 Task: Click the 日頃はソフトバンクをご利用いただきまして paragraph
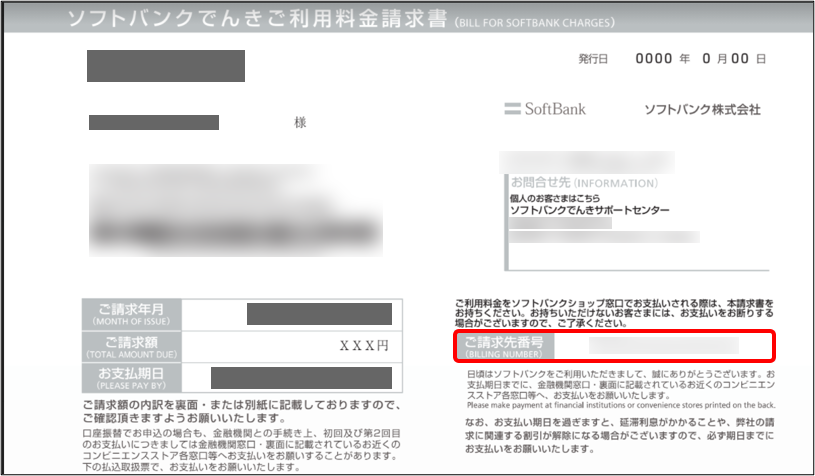click(621, 385)
